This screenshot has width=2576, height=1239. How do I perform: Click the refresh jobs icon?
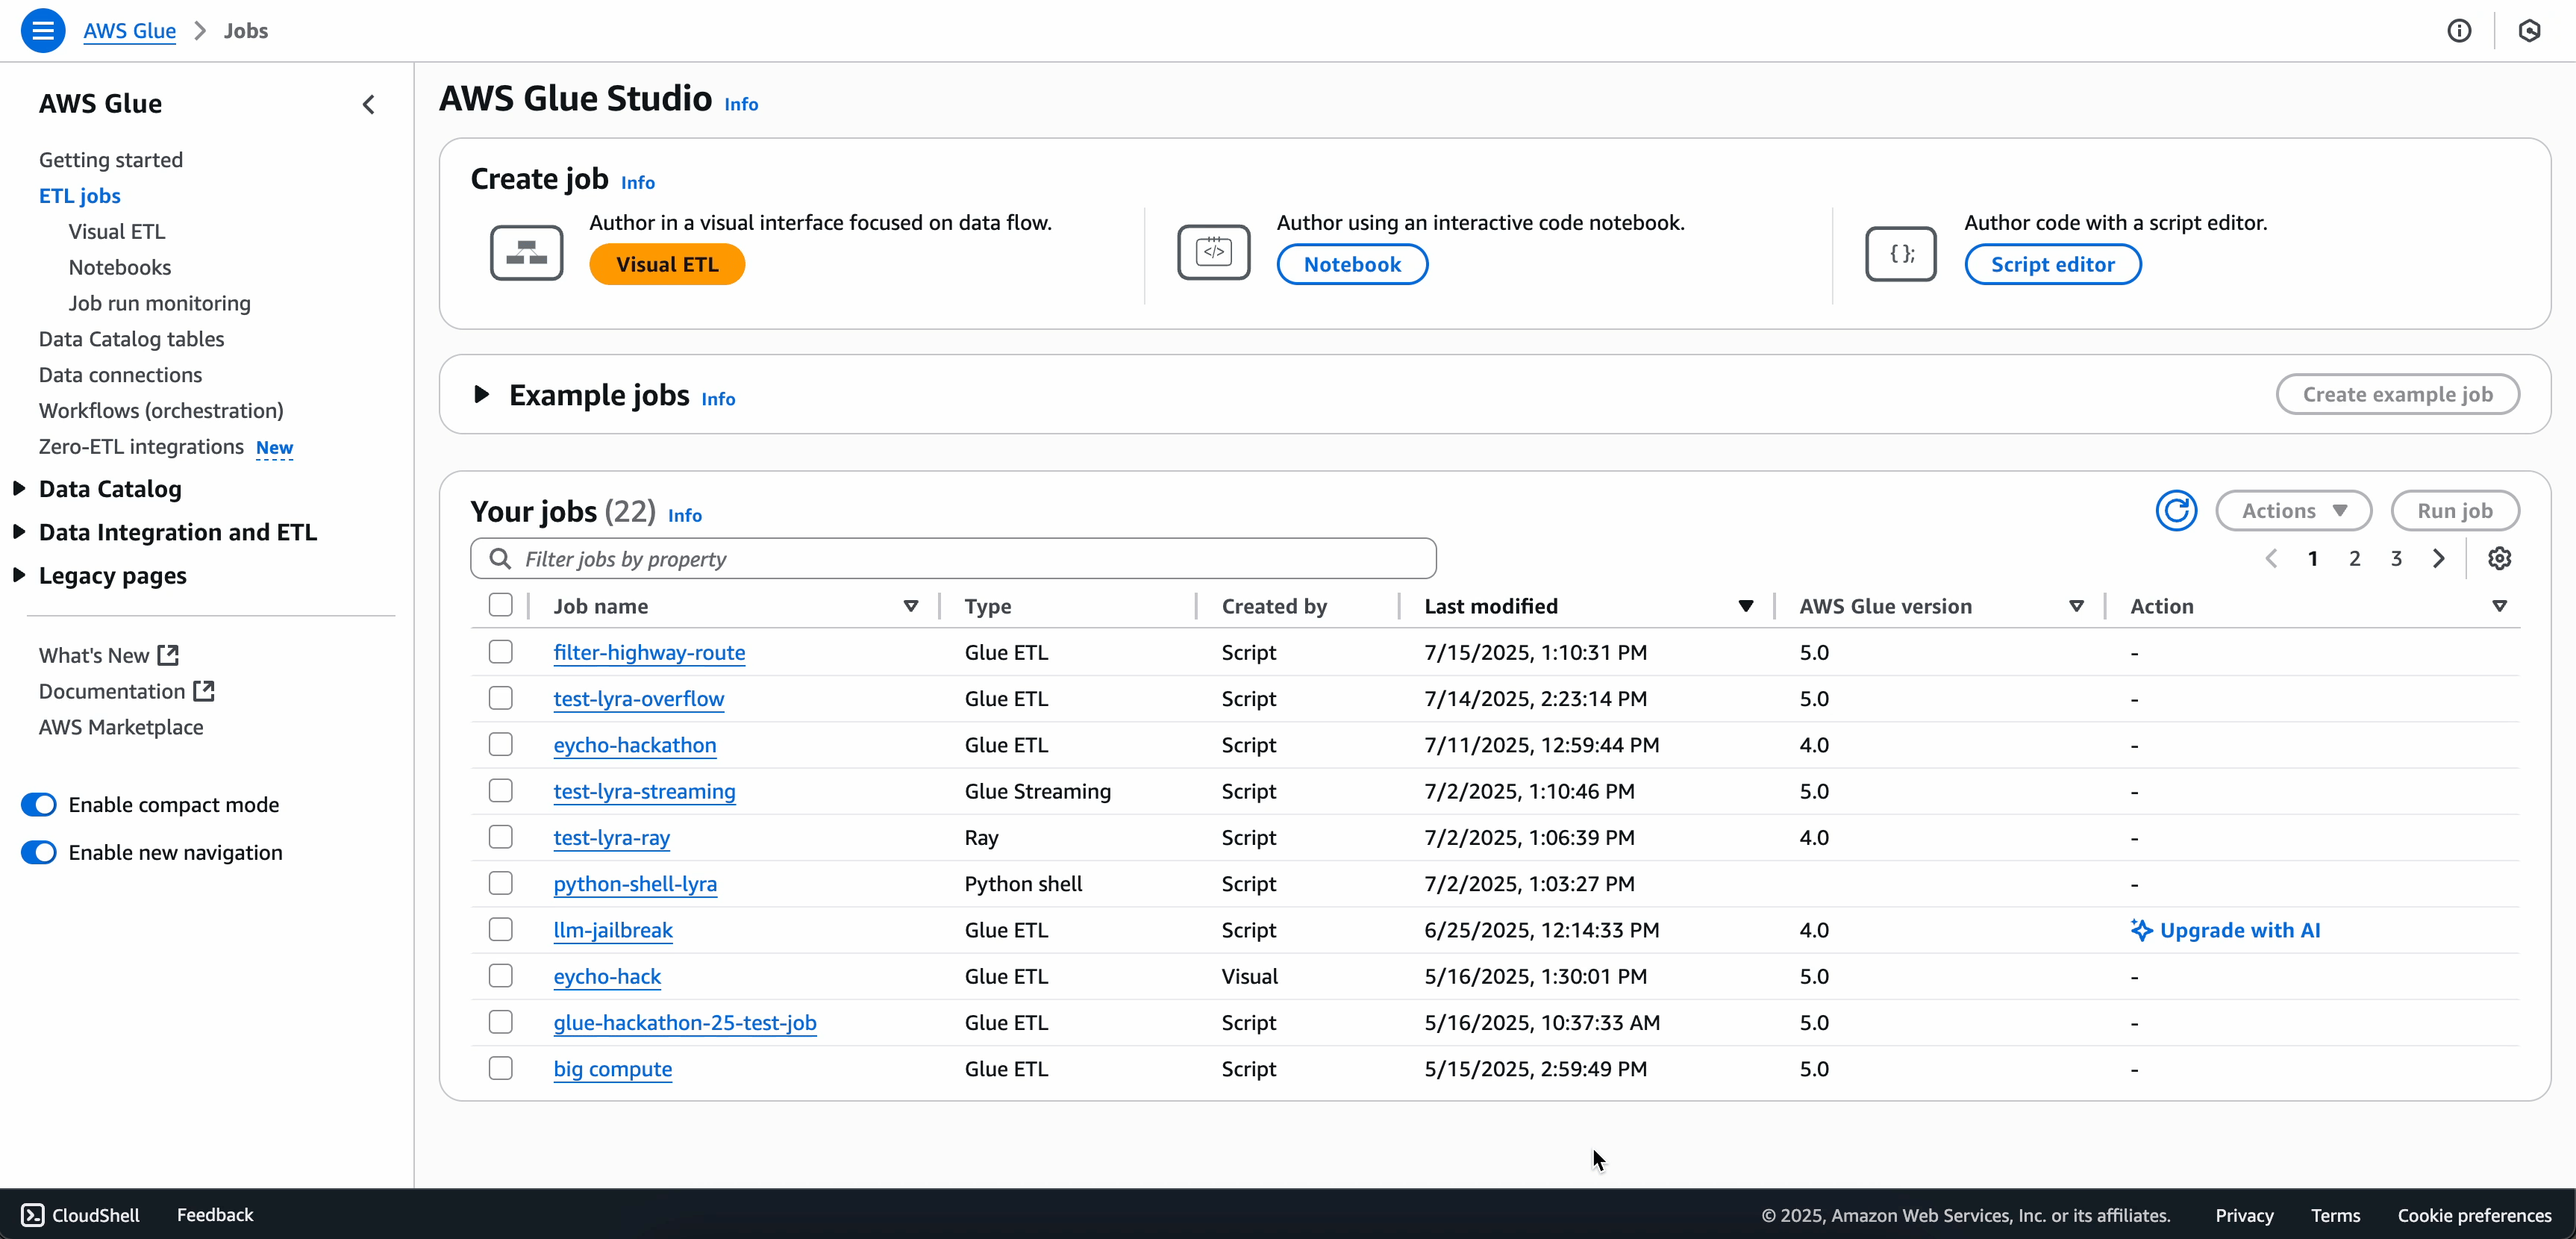pyautogui.click(x=2176, y=510)
